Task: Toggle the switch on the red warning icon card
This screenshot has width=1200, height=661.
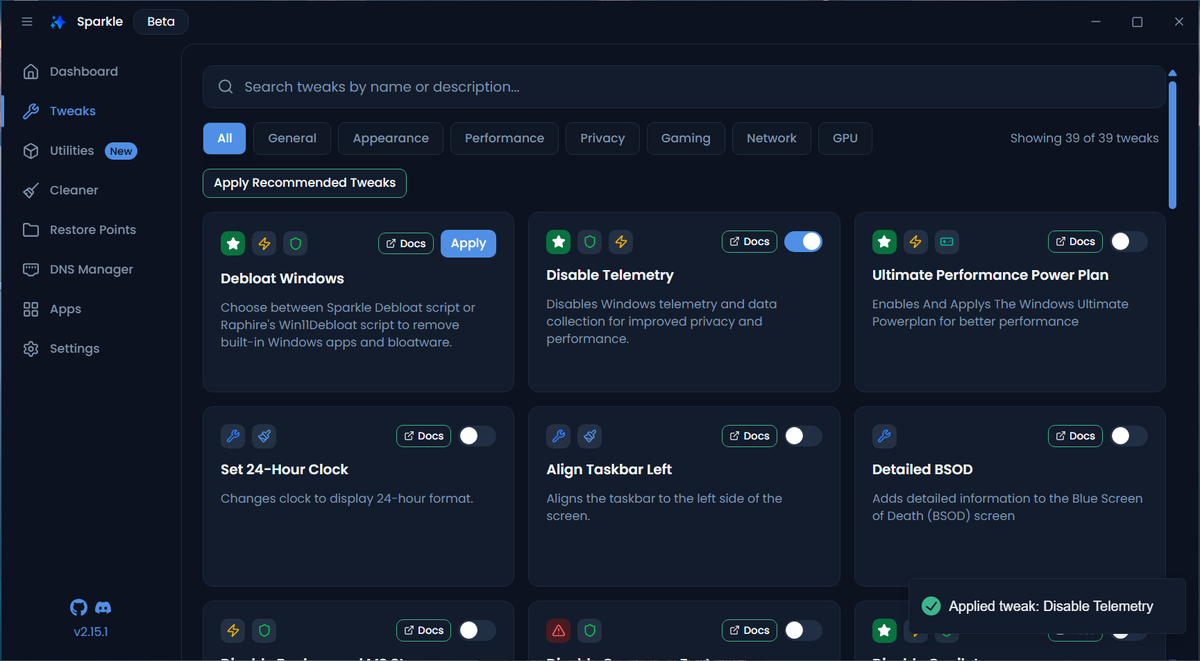Action: (x=803, y=630)
